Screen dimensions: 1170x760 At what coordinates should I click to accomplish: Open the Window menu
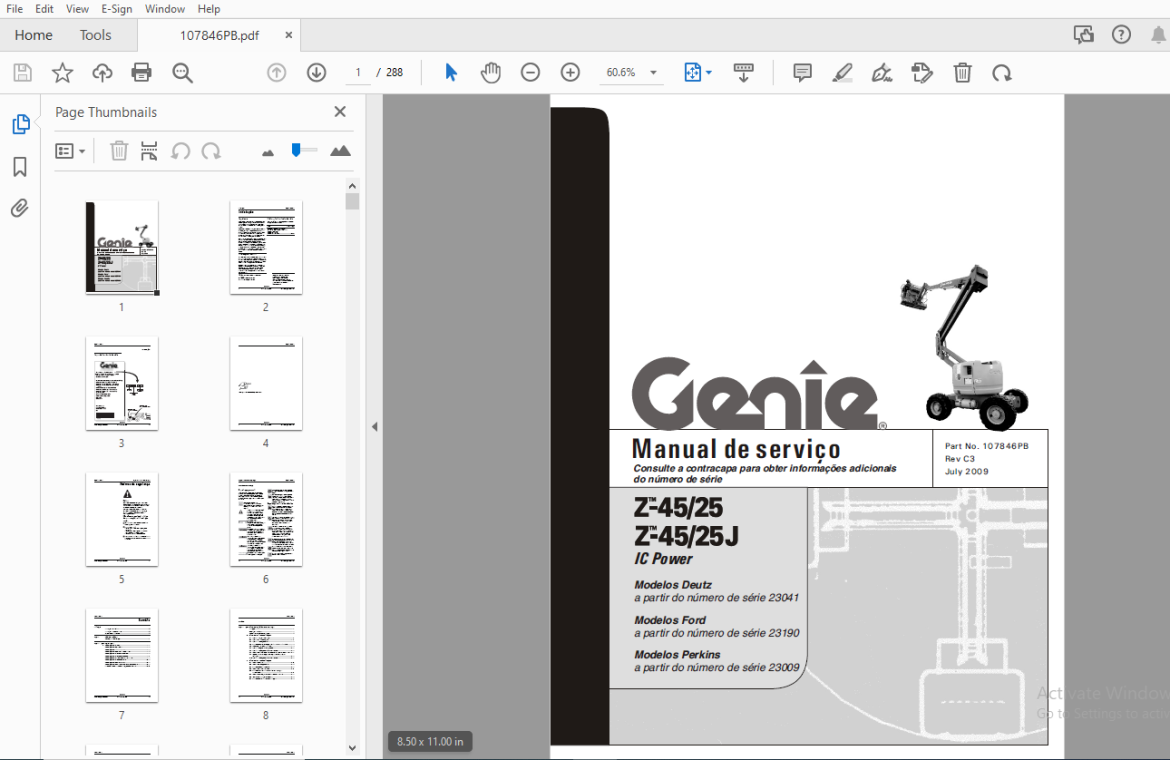165,9
